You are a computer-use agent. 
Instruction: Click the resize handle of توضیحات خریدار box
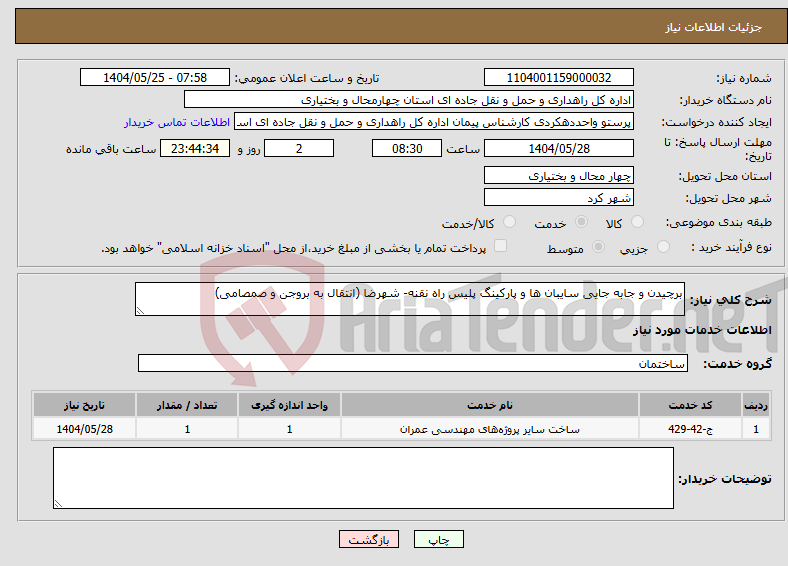pyautogui.click(x=58, y=504)
